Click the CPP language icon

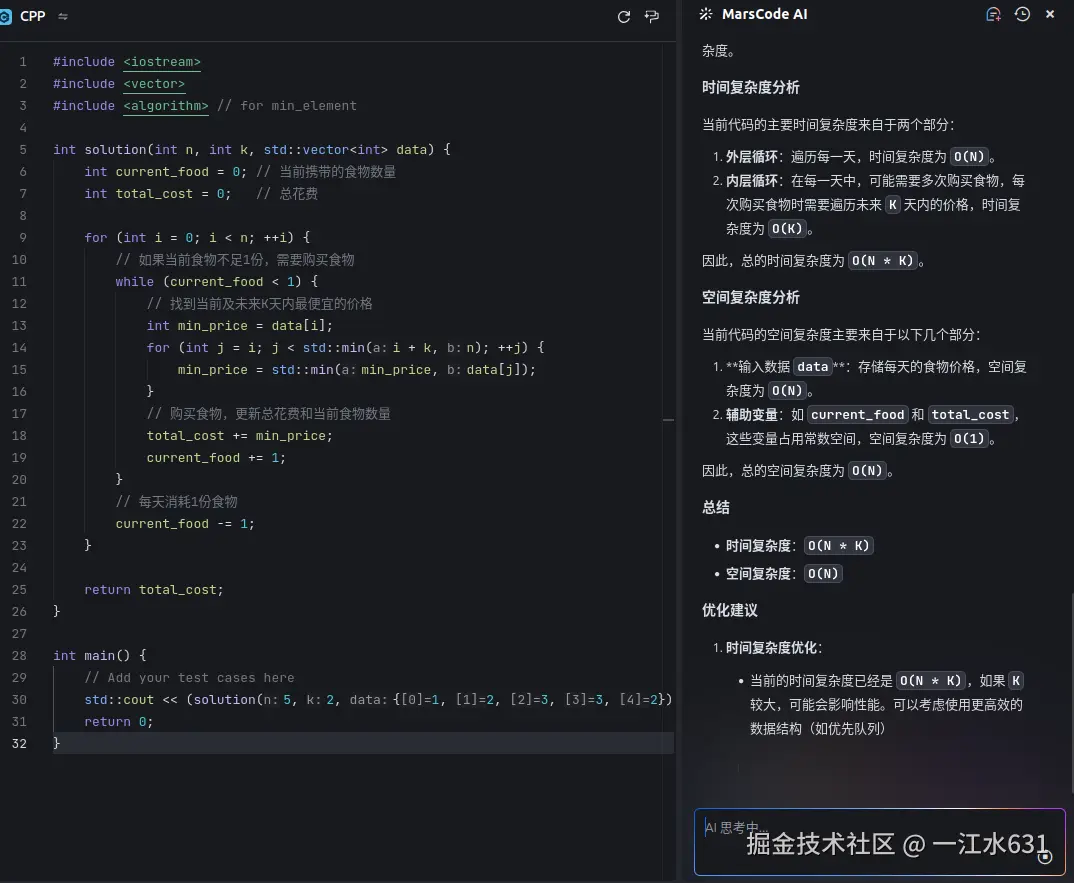point(5,16)
